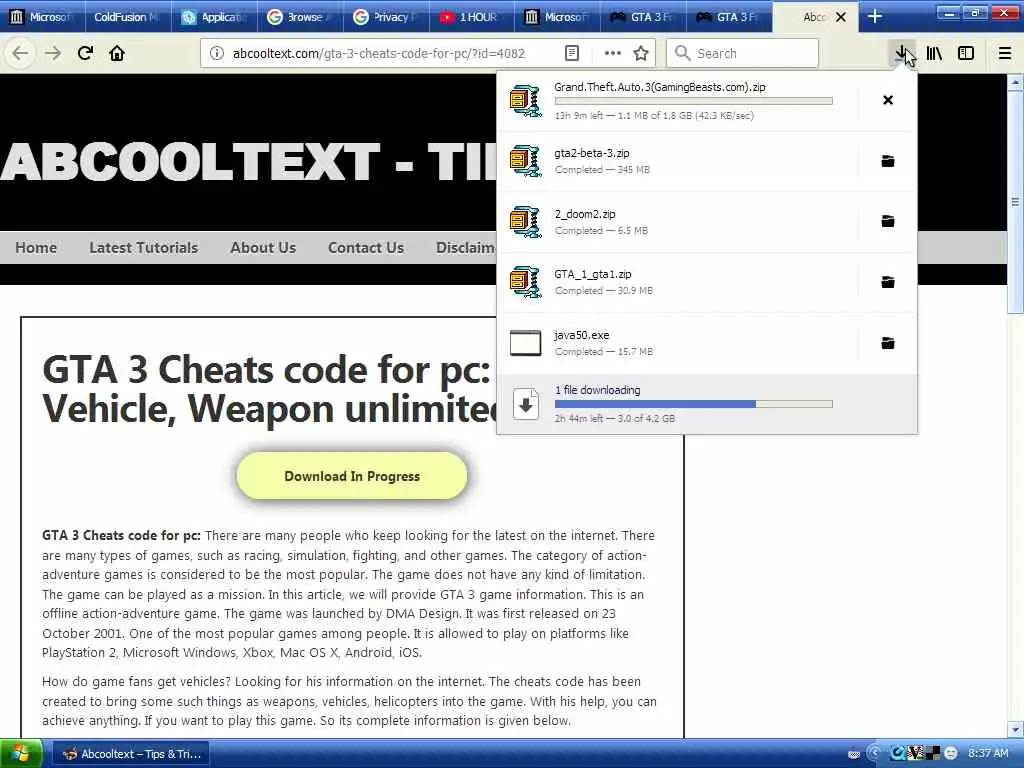Click the 1 file downloading progress bar
The image size is (1024, 768).
694,404
